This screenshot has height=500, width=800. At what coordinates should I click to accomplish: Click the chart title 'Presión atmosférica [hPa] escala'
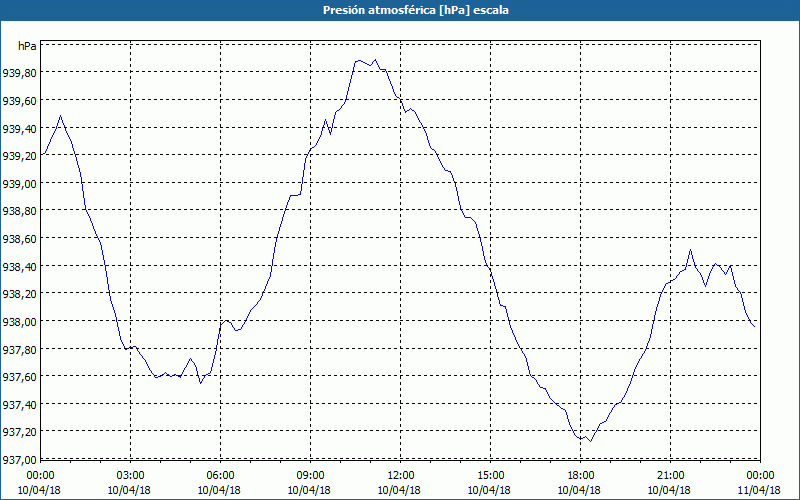(415, 10)
